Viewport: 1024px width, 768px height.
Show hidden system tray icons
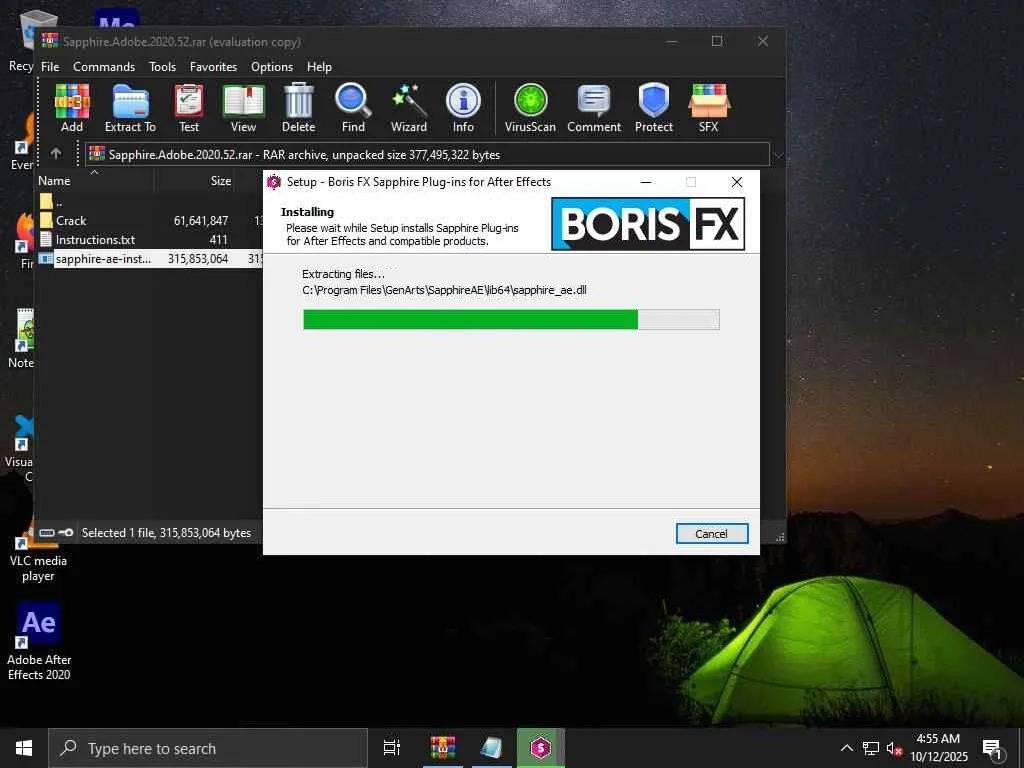(x=846, y=748)
